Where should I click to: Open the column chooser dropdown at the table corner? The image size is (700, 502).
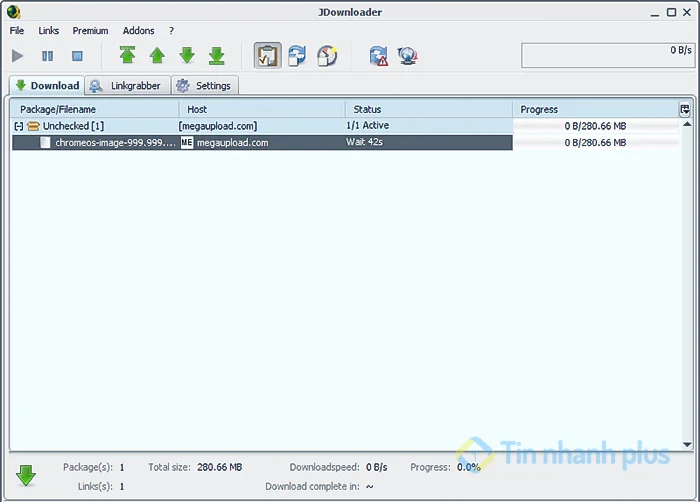tap(685, 109)
